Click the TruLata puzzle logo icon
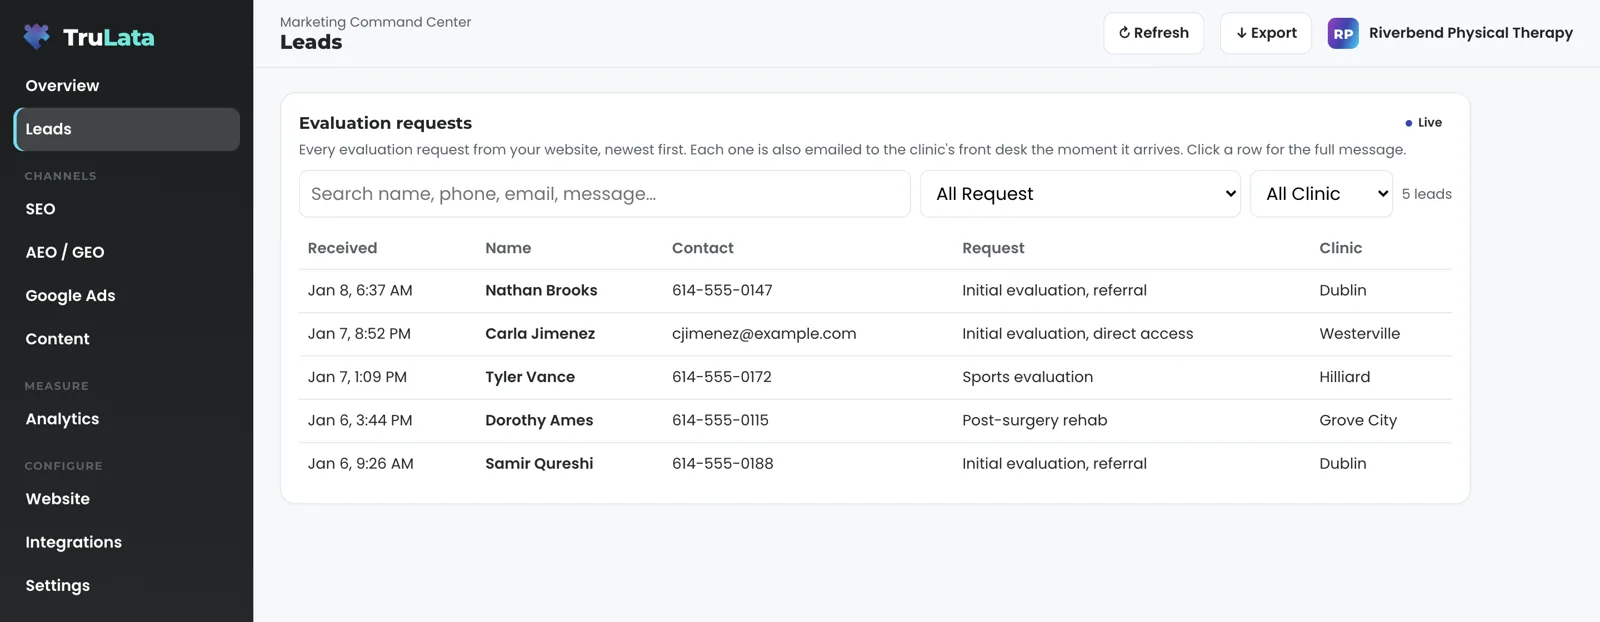Image resolution: width=1600 pixels, height=622 pixels. 37,37
